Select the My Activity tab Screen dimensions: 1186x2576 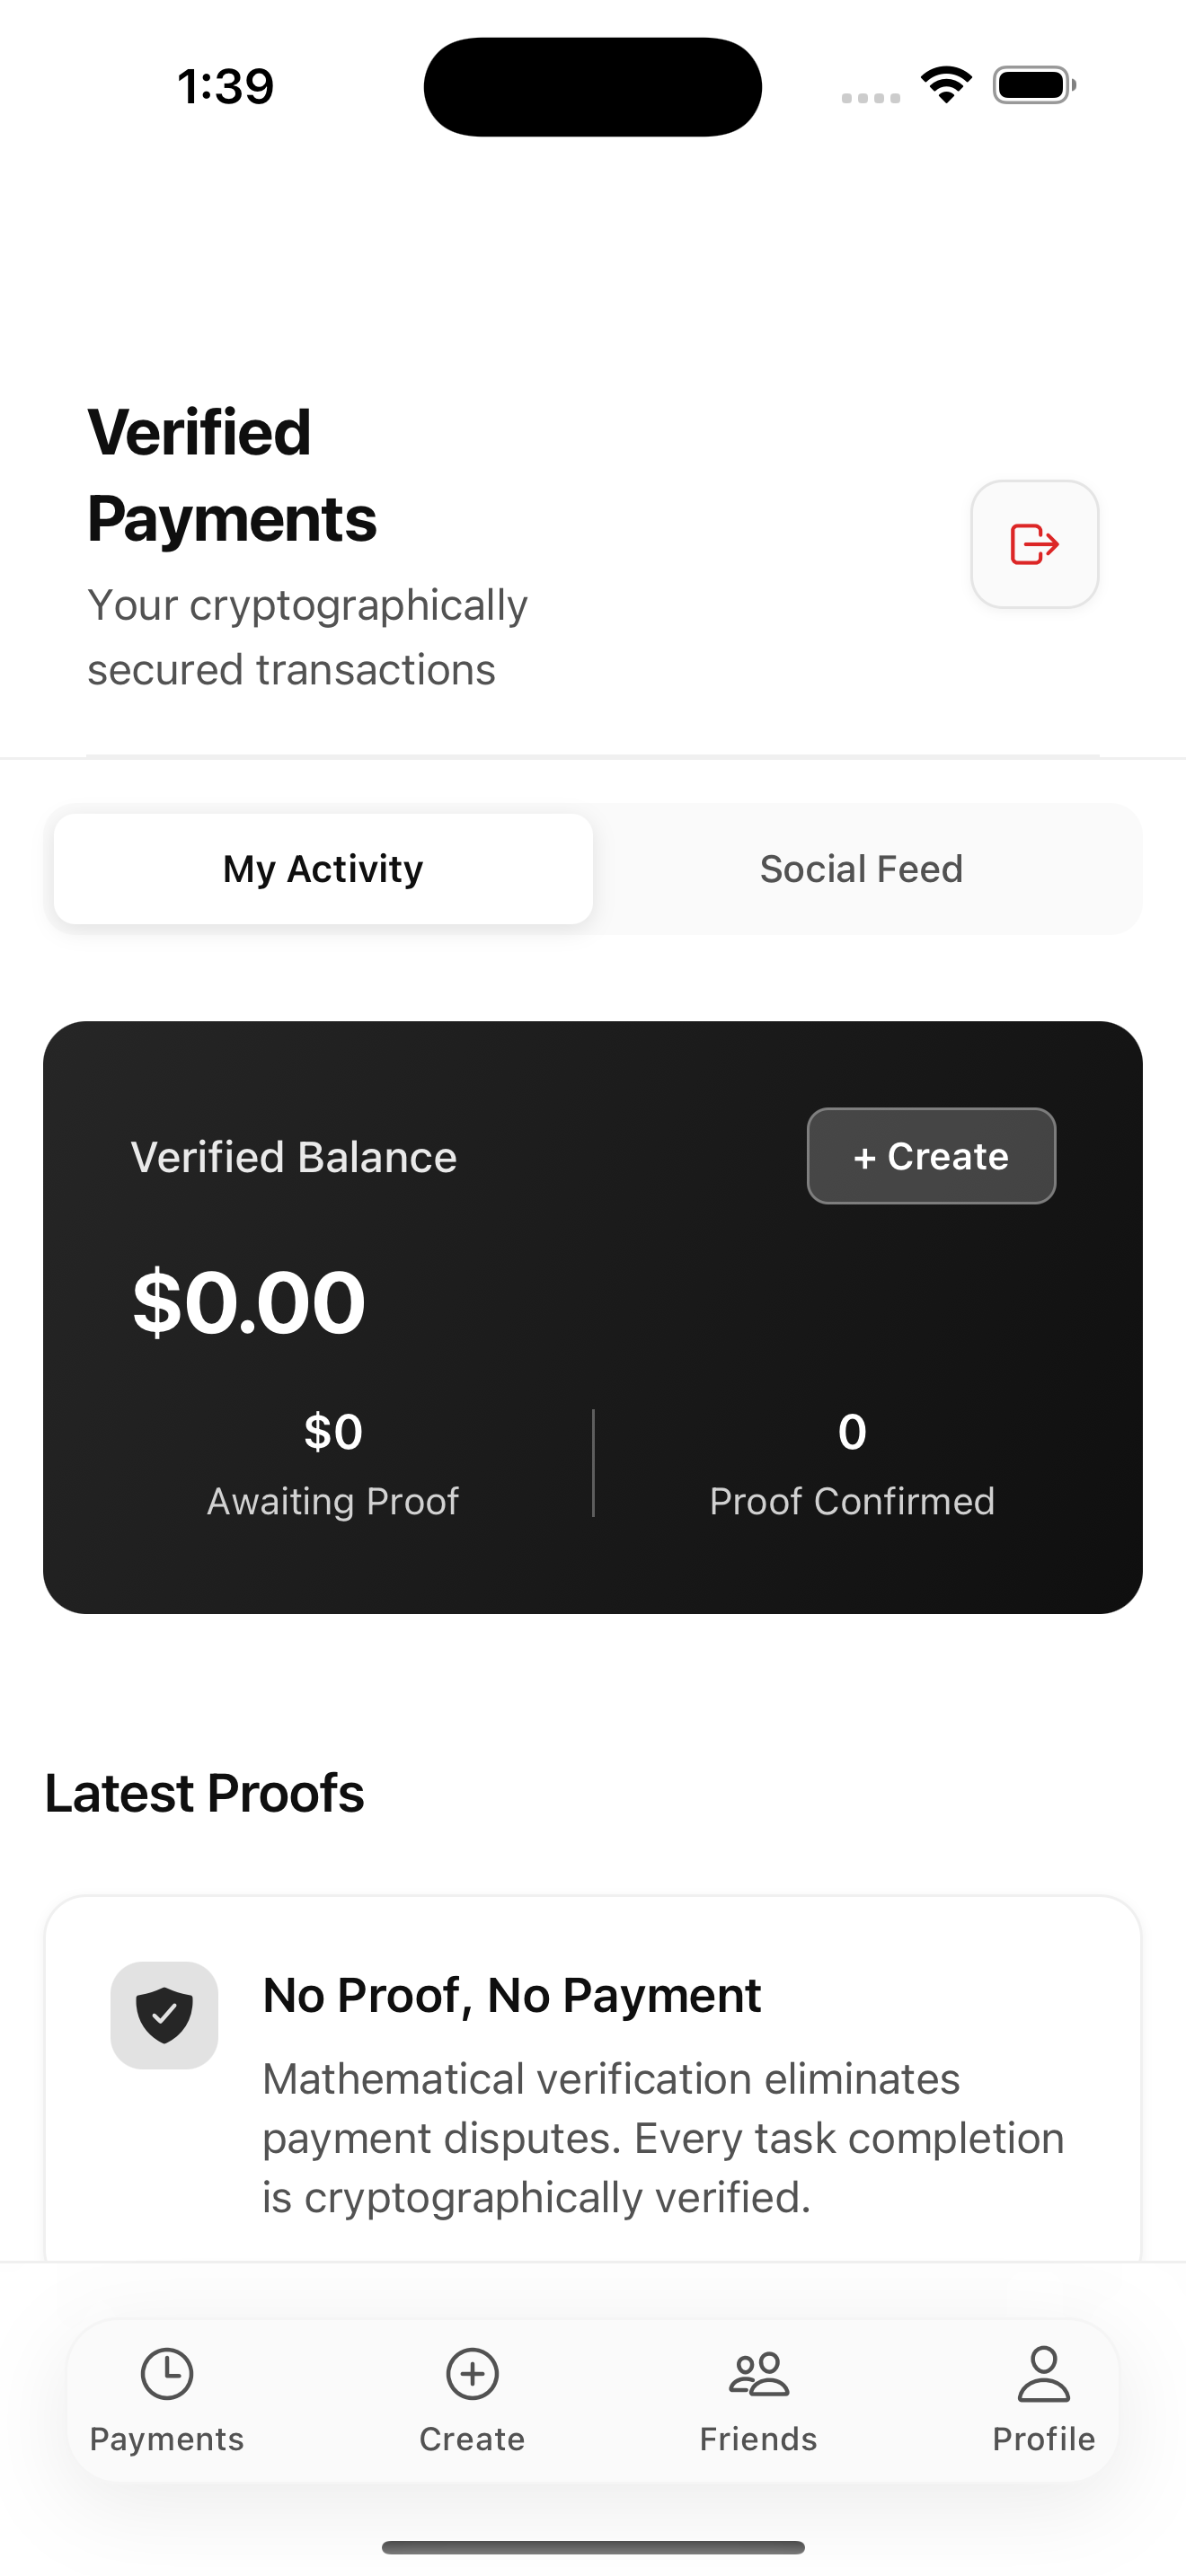323,868
